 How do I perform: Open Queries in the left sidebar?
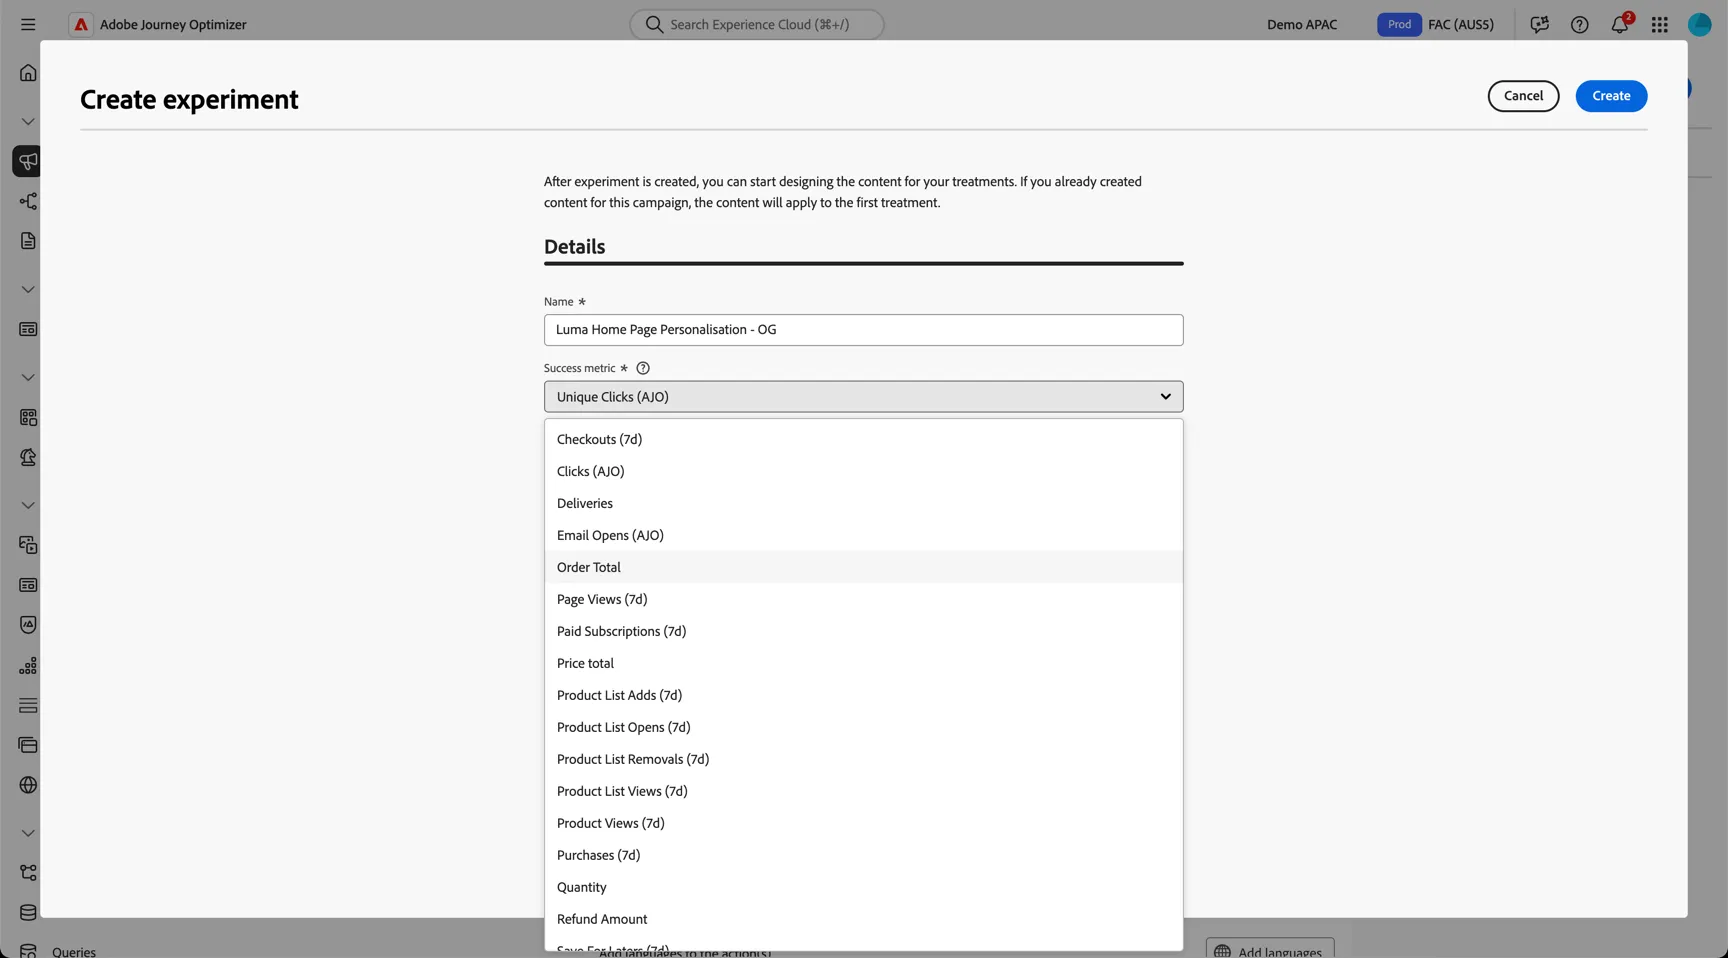click(x=74, y=951)
